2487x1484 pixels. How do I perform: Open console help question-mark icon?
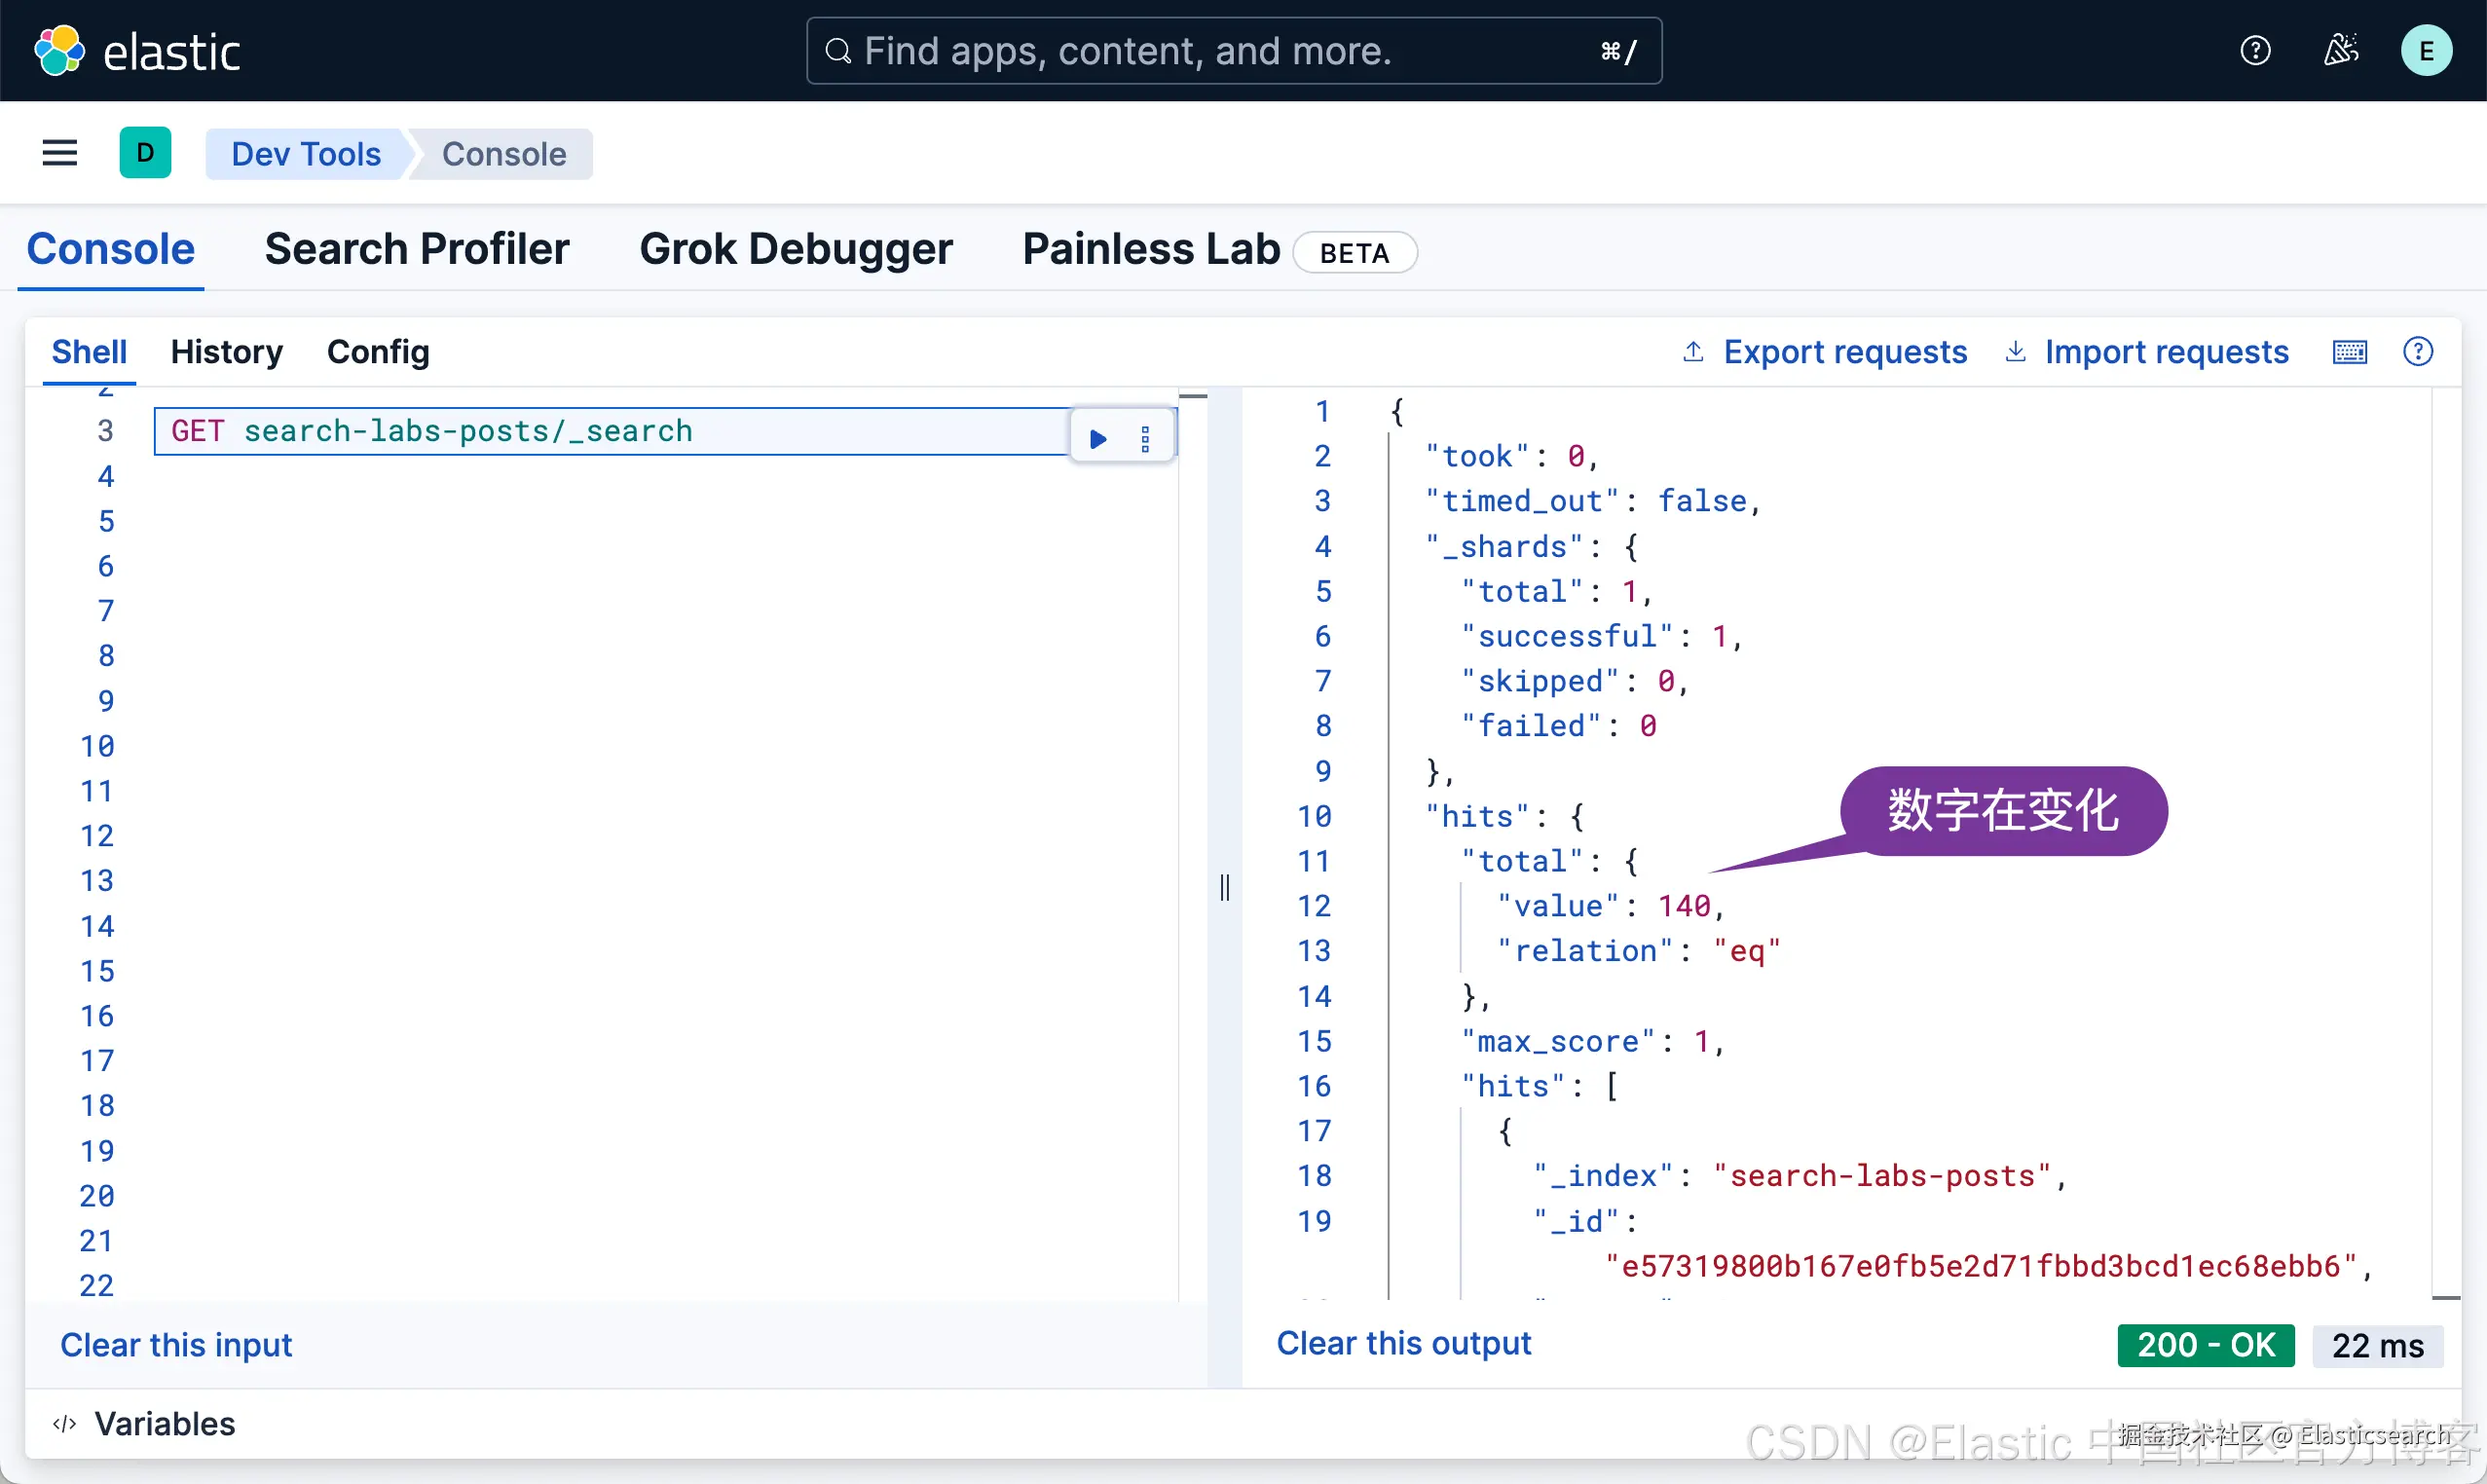tap(2417, 352)
